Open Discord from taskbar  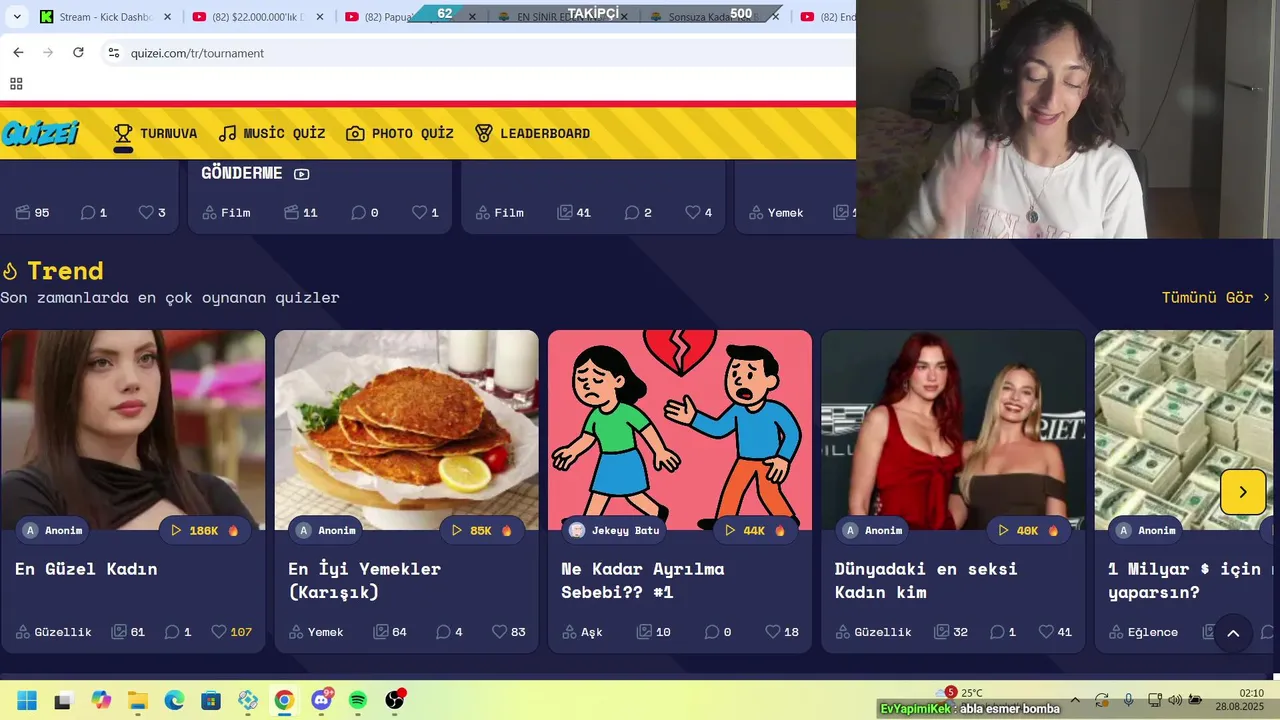coord(322,700)
